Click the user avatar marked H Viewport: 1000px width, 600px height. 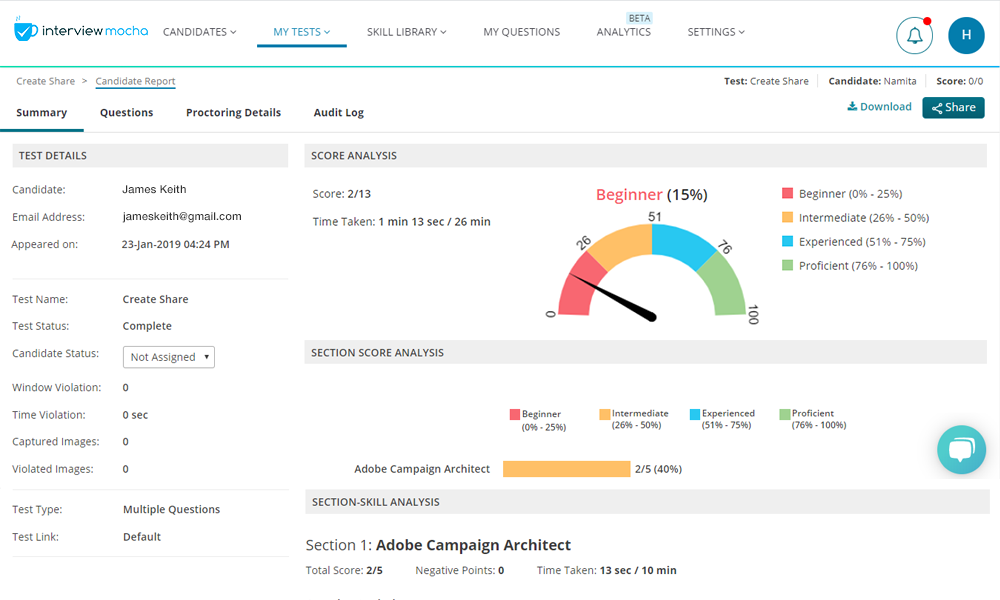pos(965,35)
